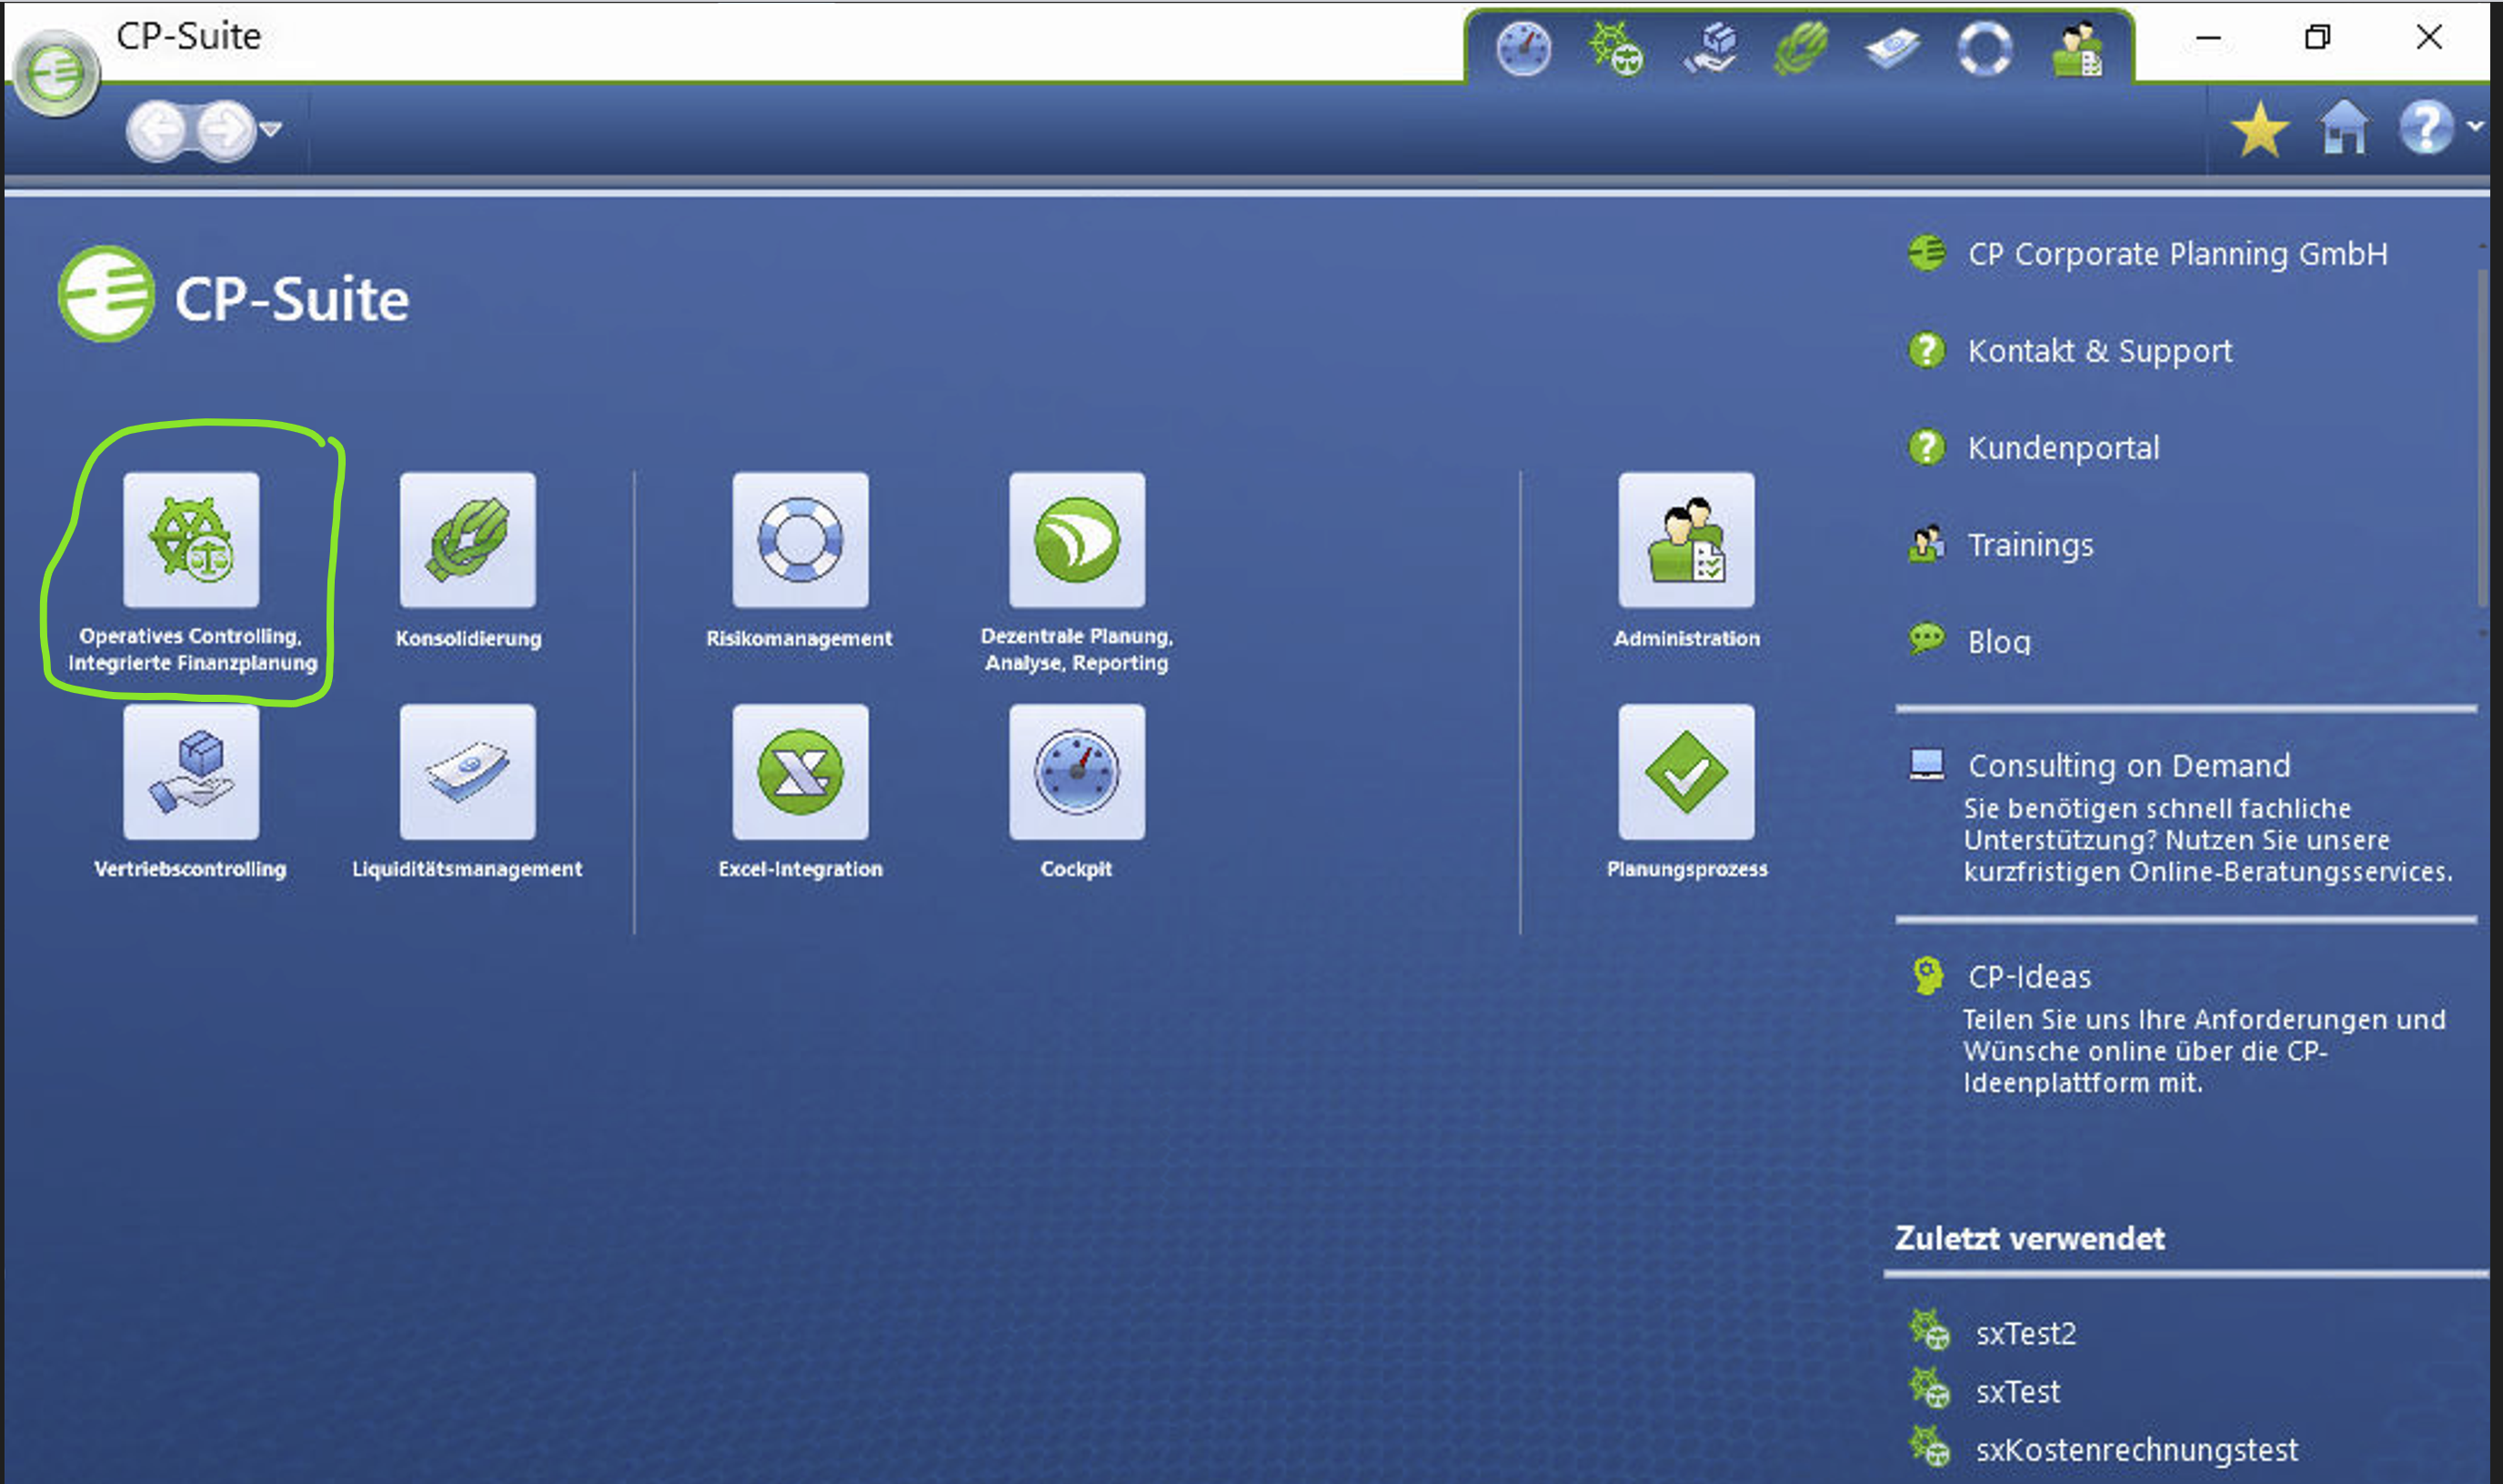This screenshot has width=2503, height=1484.
Task: Click the favorites star icon
Action: tap(2258, 130)
